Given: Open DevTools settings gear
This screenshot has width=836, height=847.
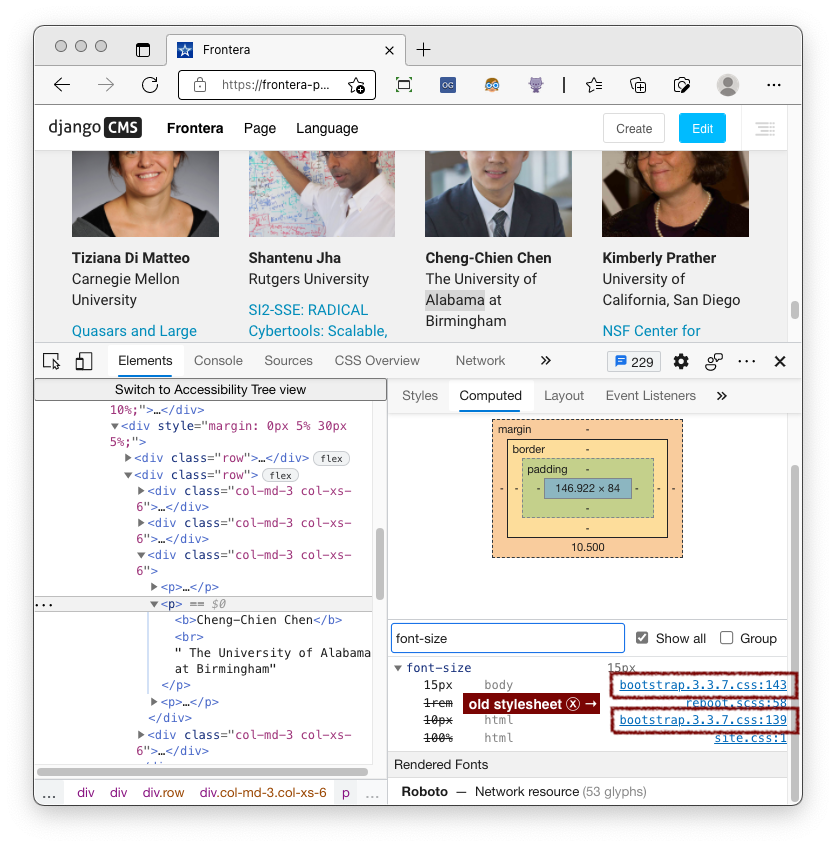Looking at the screenshot, I should click(681, 361).
